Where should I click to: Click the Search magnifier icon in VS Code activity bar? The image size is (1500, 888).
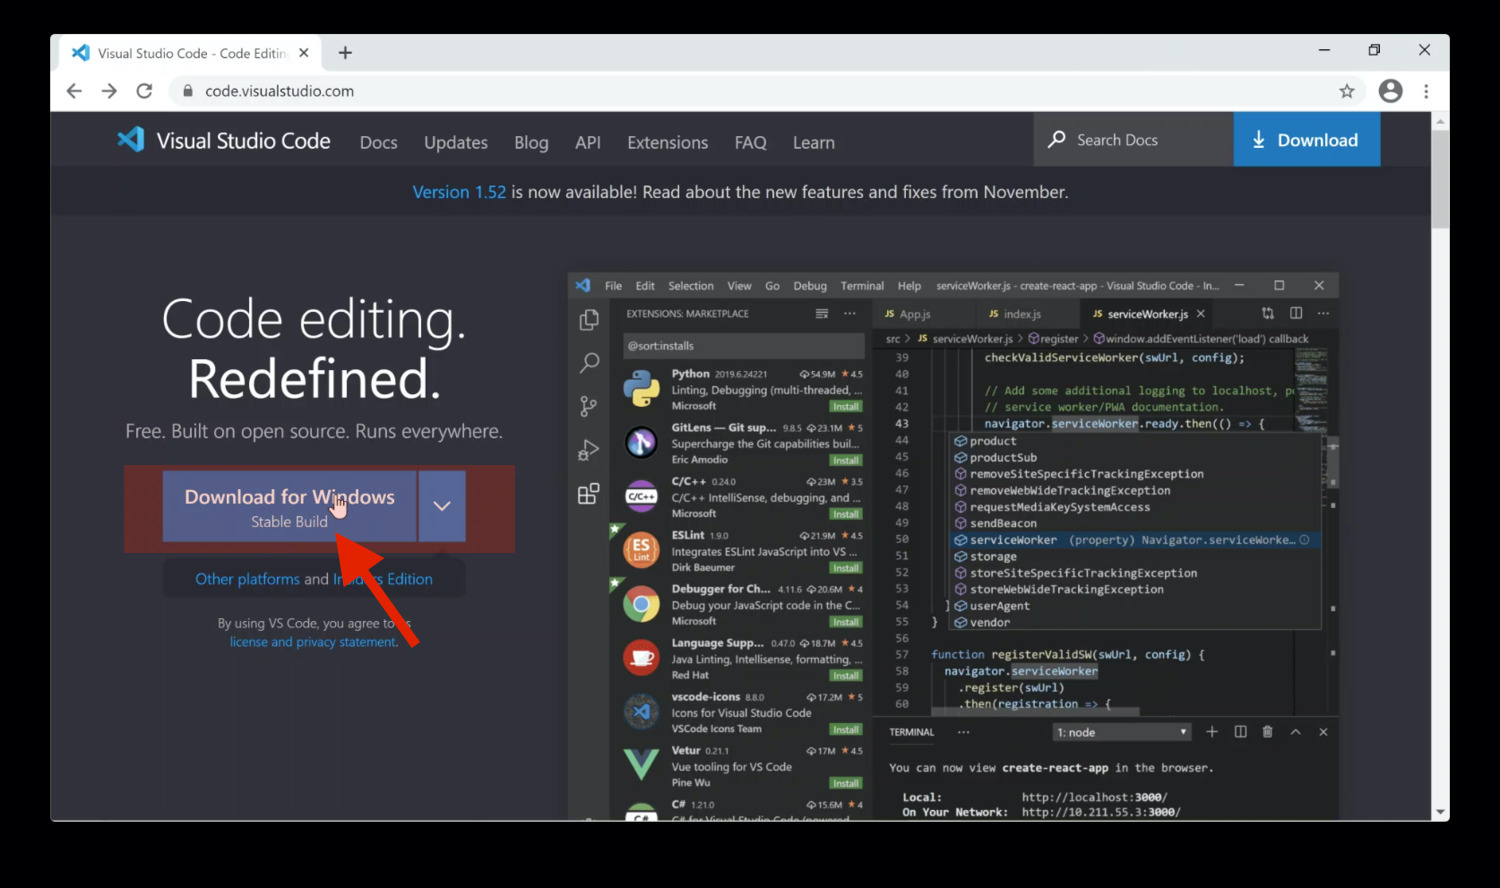click(589, 363)
